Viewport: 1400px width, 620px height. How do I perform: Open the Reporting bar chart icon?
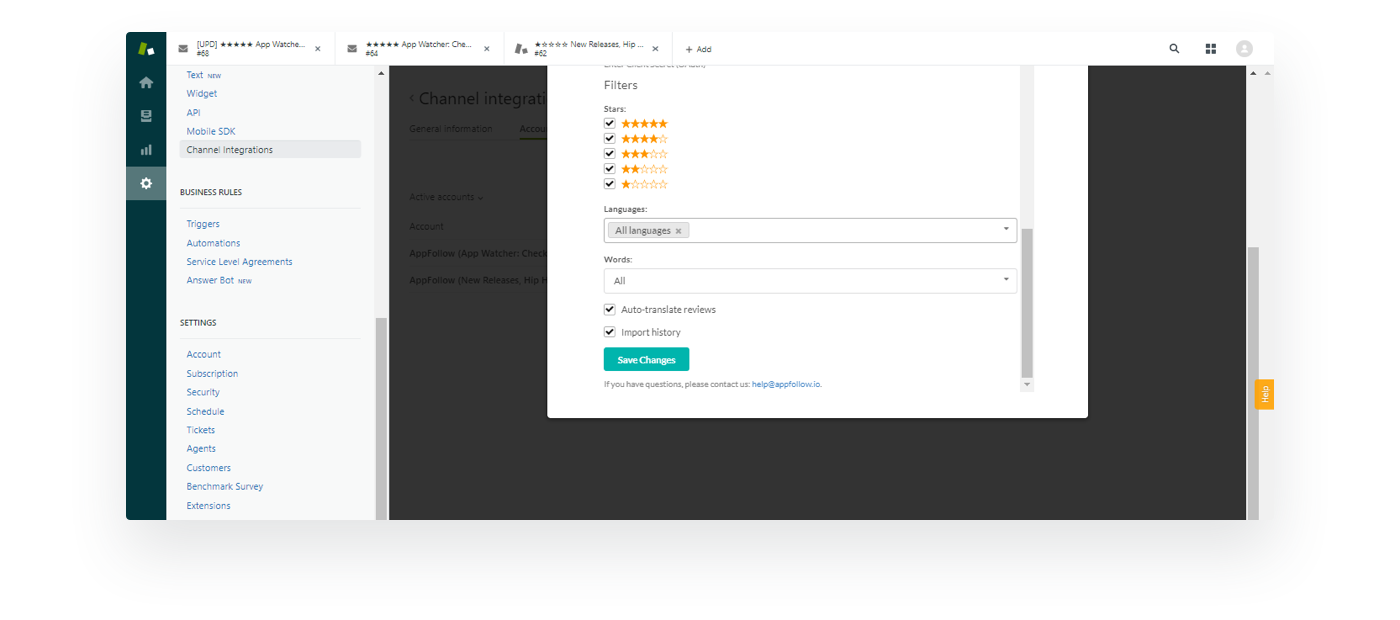146,150
